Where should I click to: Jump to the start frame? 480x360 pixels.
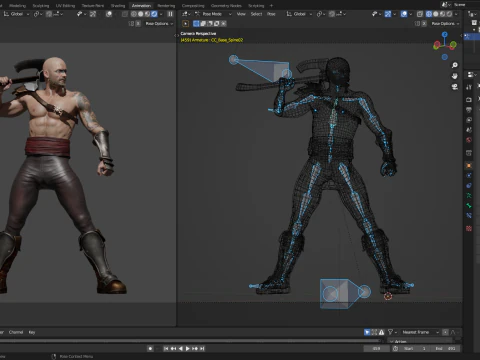pos(166,349)
